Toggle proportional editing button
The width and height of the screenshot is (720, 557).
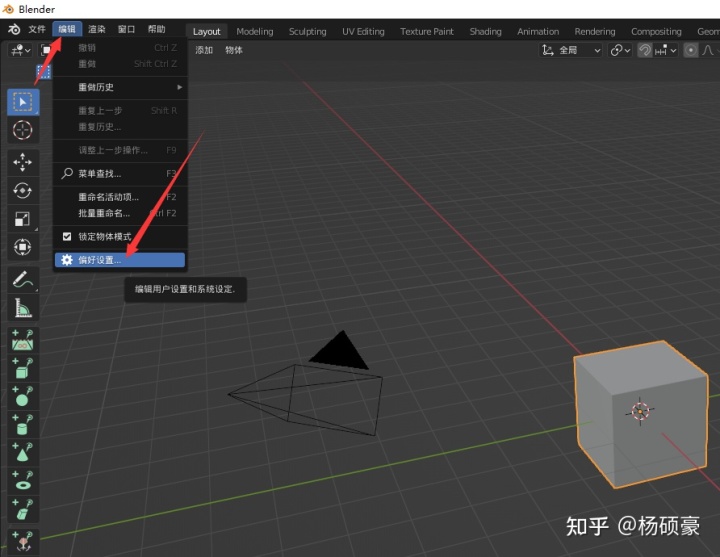[691, 50]
